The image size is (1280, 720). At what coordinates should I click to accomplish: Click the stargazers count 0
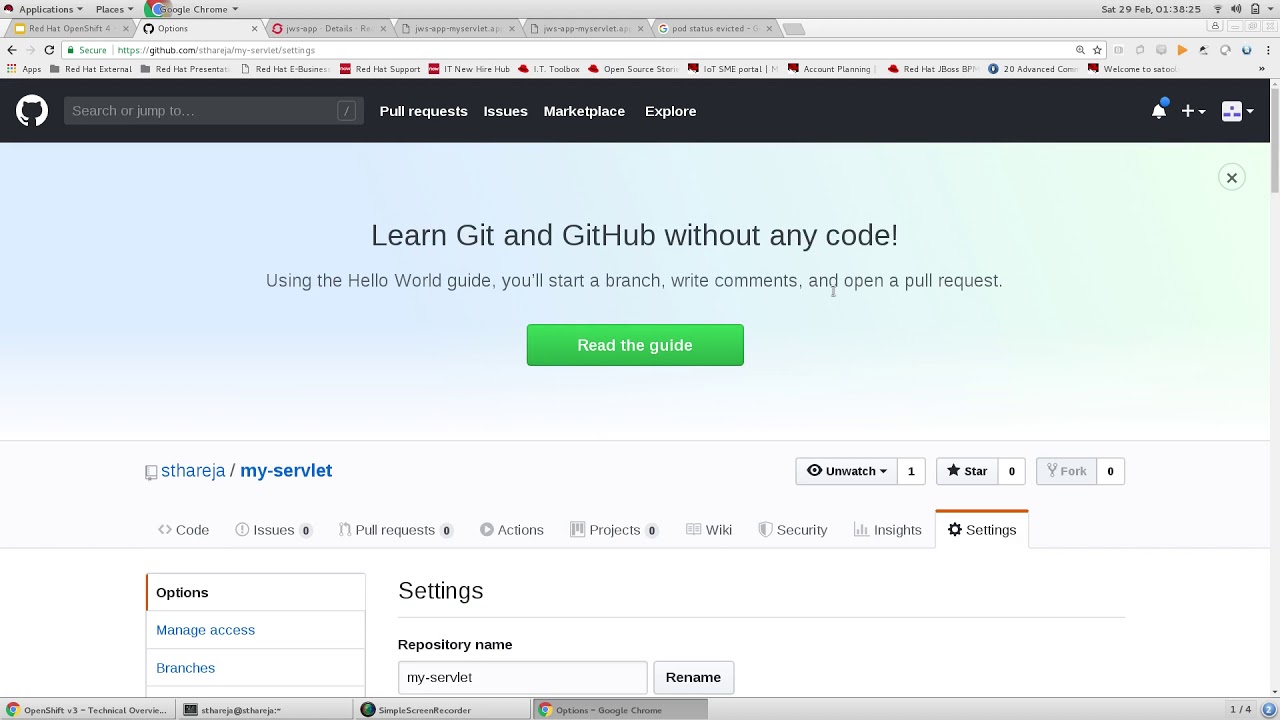[x=1011, y=471]
